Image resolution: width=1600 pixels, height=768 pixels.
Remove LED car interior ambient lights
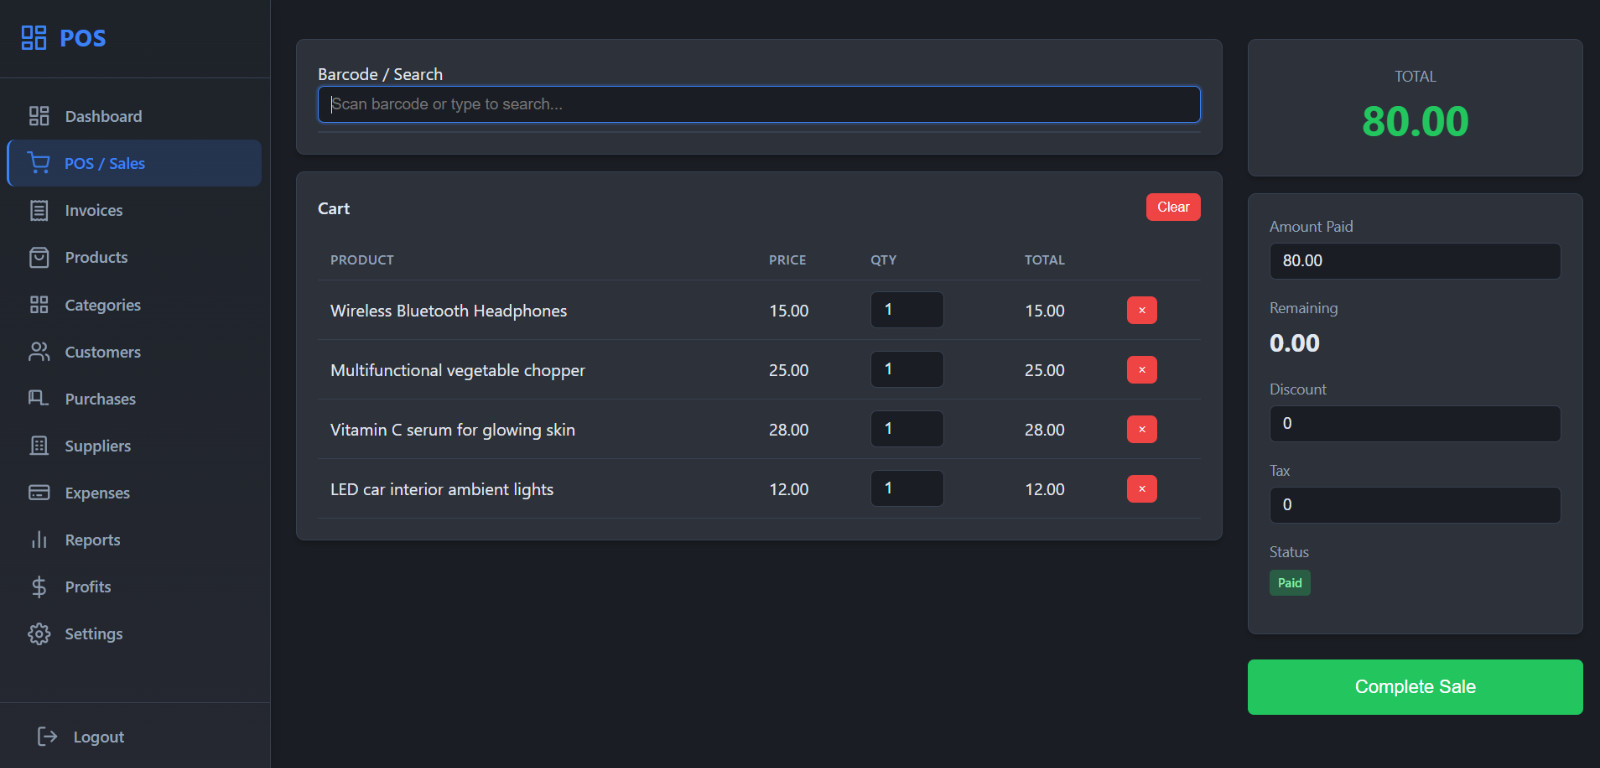pyautogui.click(x=1142, y=489)
